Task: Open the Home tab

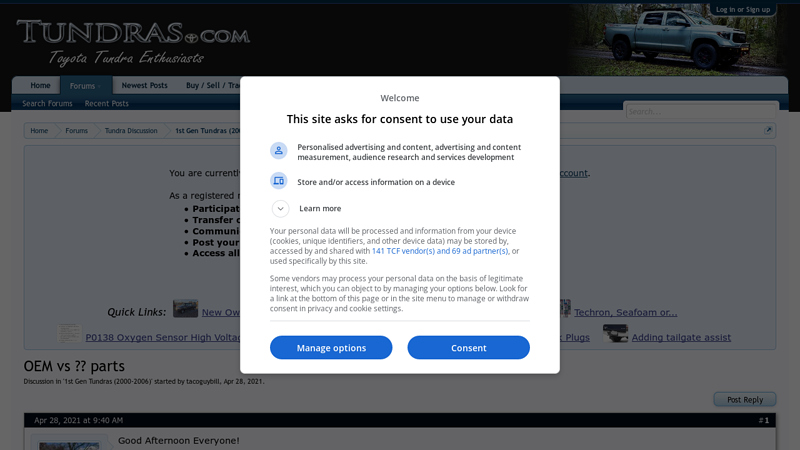Action: [40, 86]
